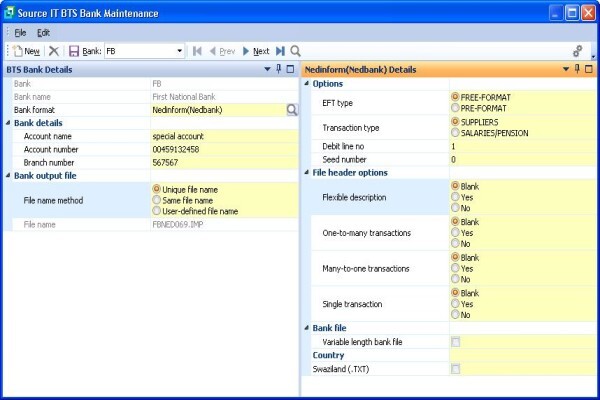The image size is (600, 400).
Task: Click the Seed number value
Action: pos(523,159)
